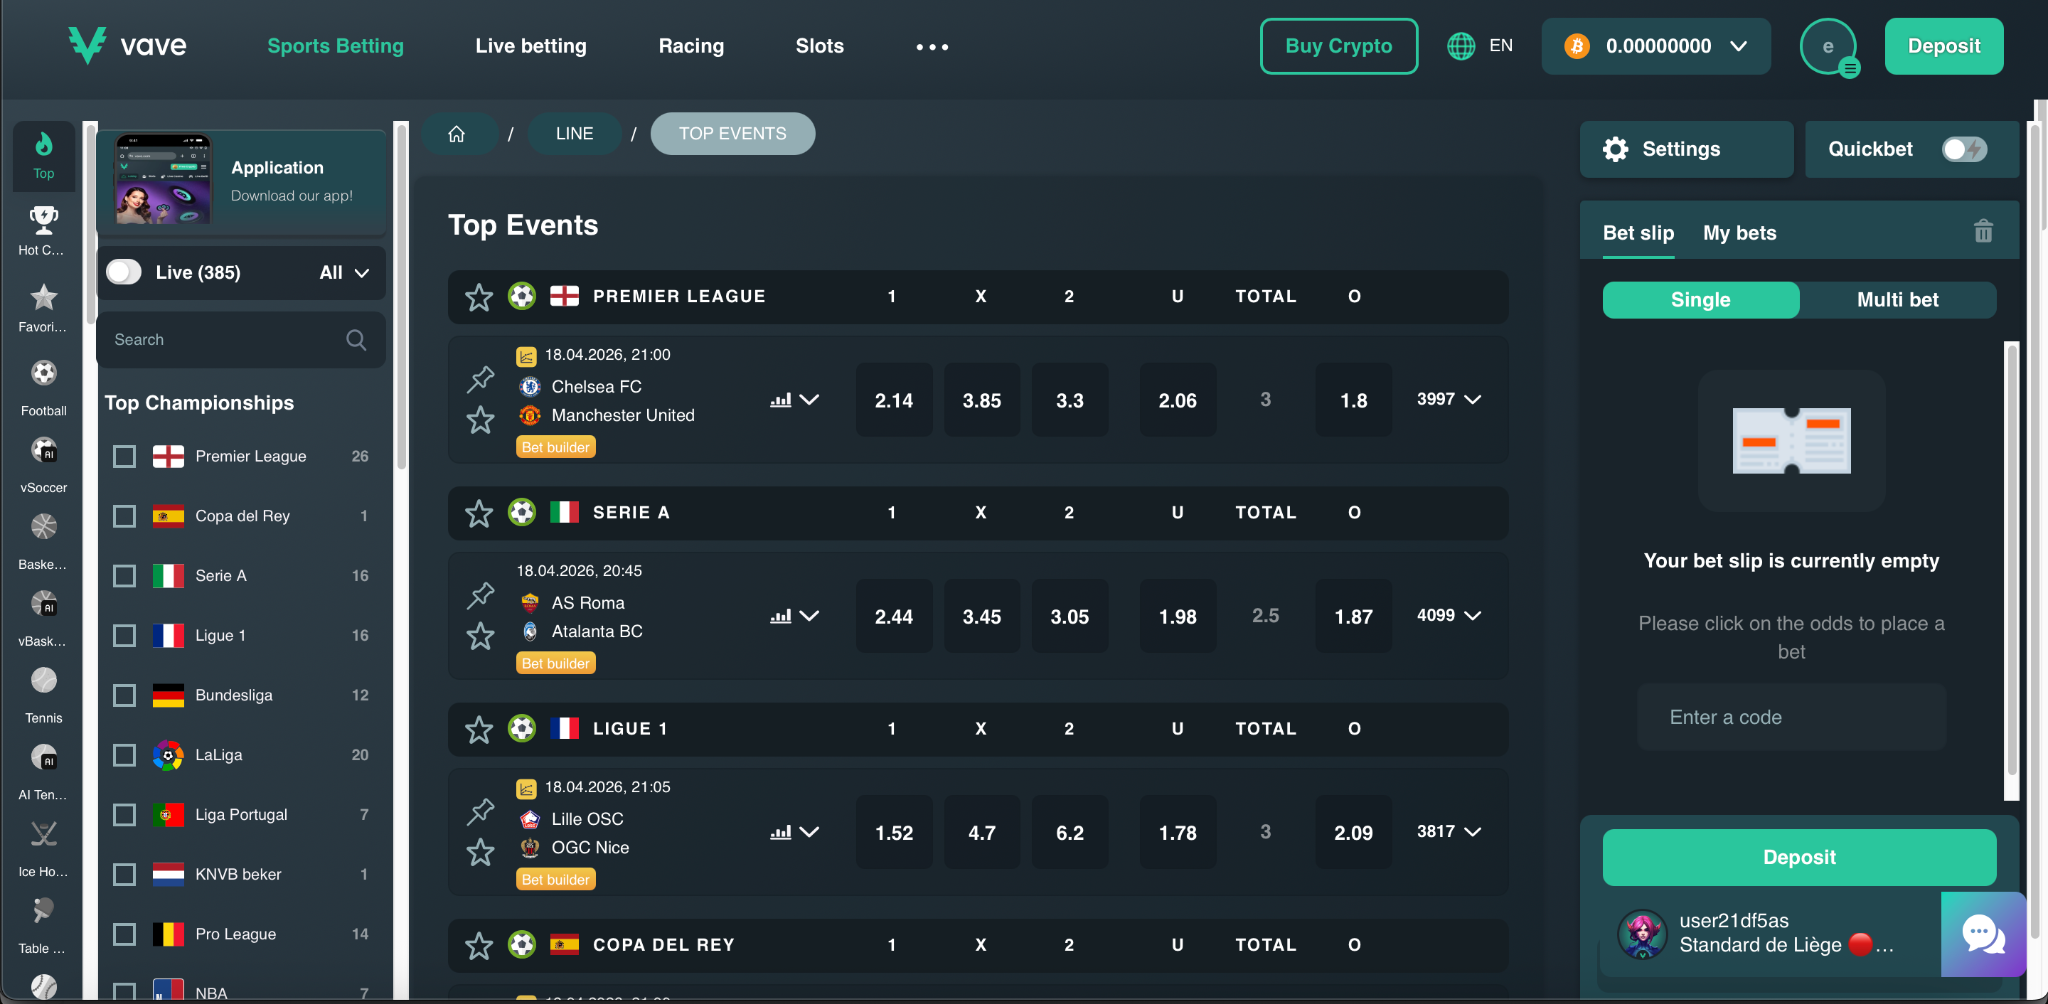
Task: Open Racing nav item
Action: point(691,46)
